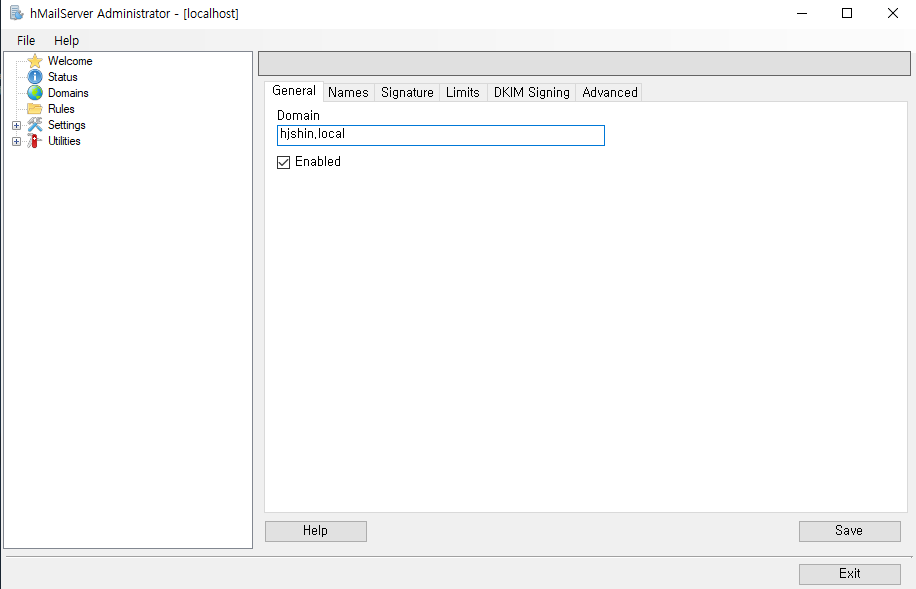The height and width of the screenshot is (589, 916).
Task: Select Status label in the tree
Action: 63,77
